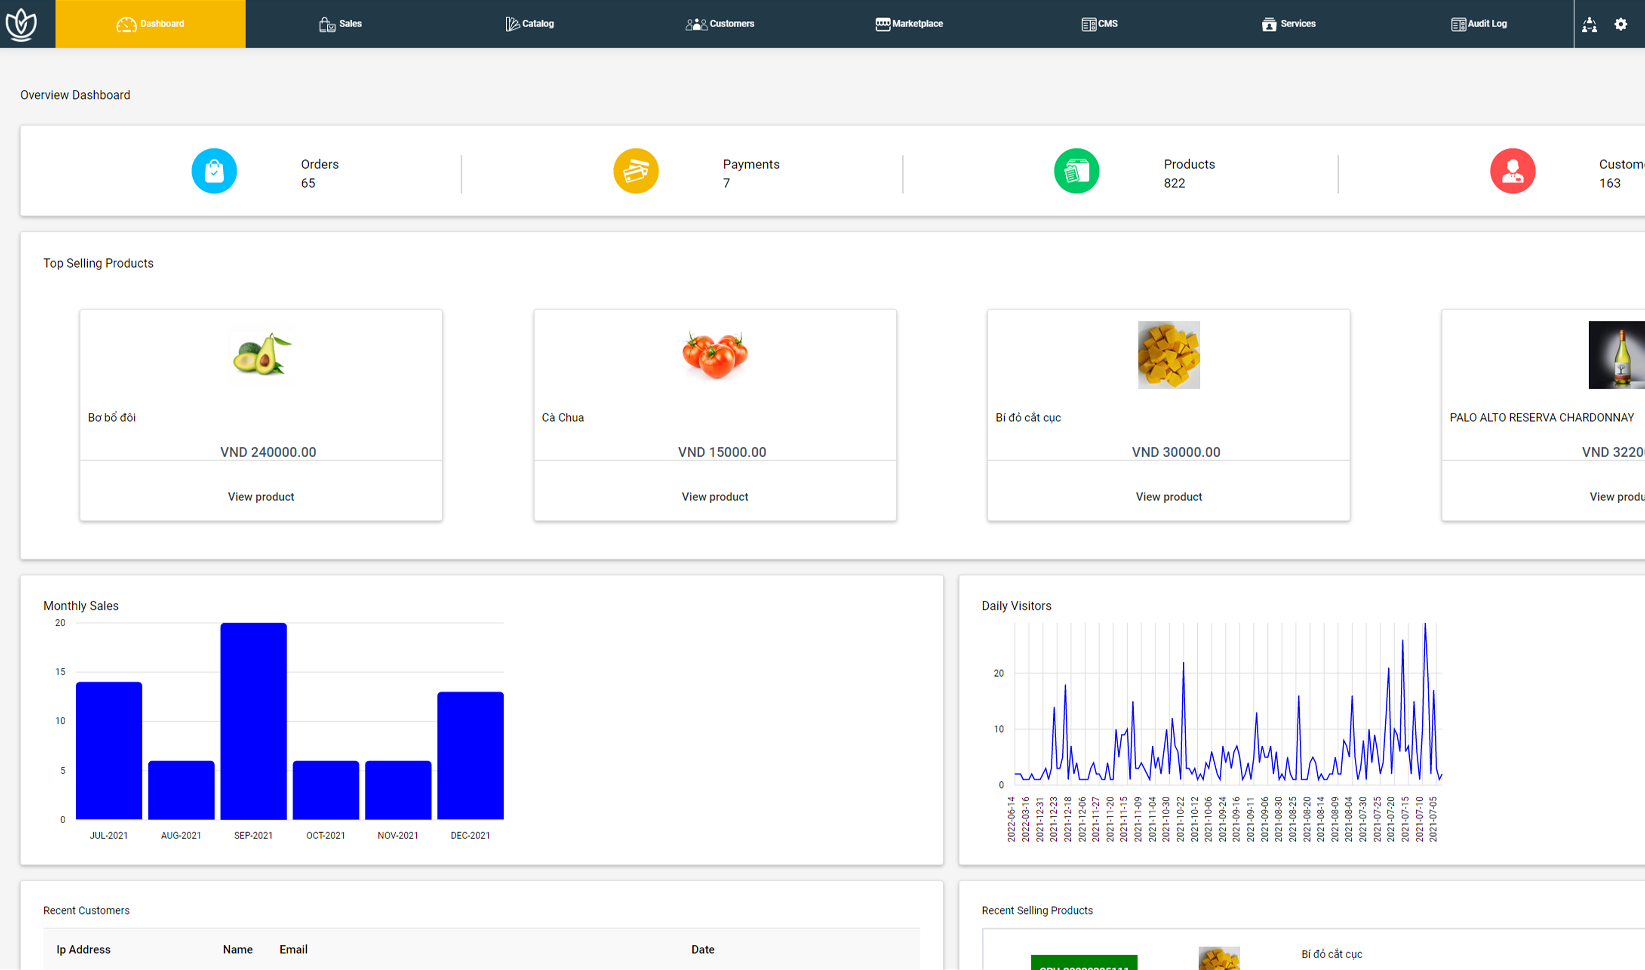Open the Sales menu
This screenshot has width=1645, height=970.
point(340,24)
